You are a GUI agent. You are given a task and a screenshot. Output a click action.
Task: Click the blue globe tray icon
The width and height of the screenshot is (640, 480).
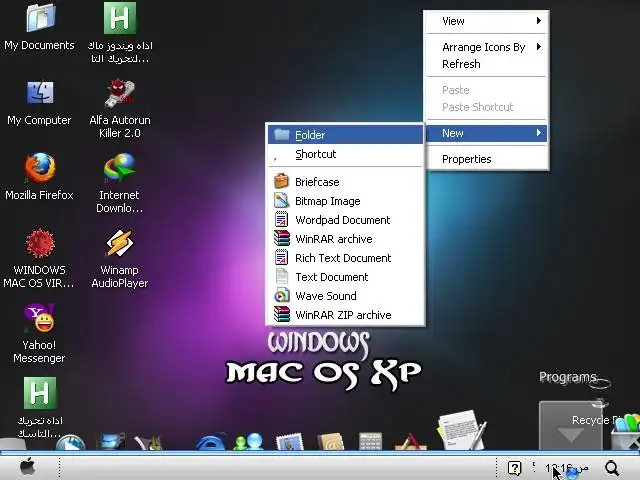coord(572,471)
